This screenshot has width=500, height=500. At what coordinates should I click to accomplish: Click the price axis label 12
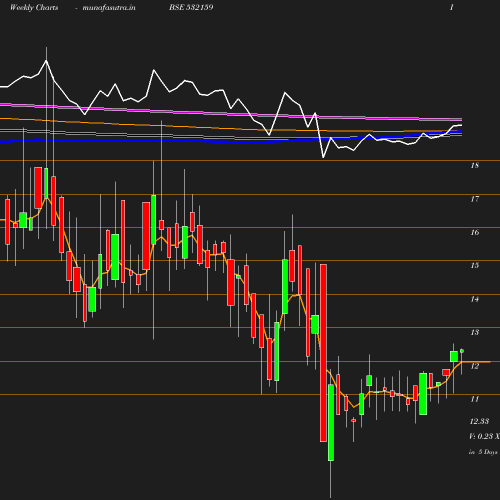click(475, 366)
